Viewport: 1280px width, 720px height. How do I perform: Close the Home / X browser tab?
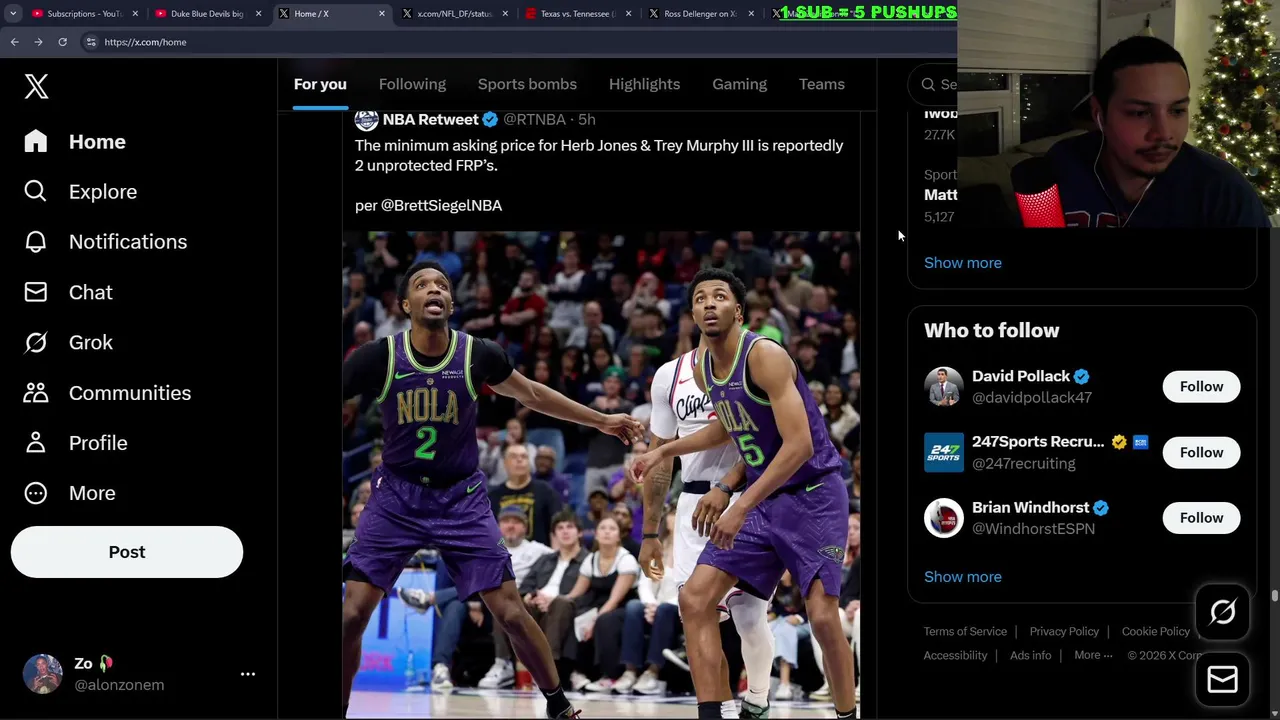(382, 14)
